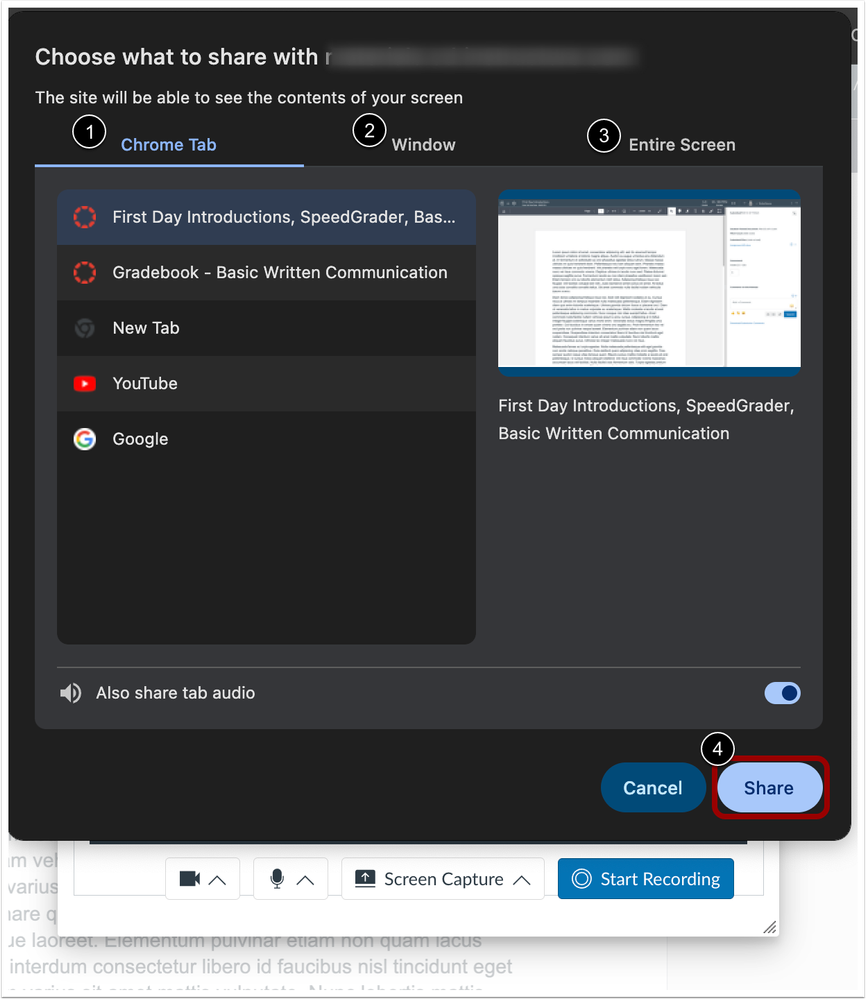Switch to the Entire Screen tab
The image size is (866, 999).
click(681, 145)
